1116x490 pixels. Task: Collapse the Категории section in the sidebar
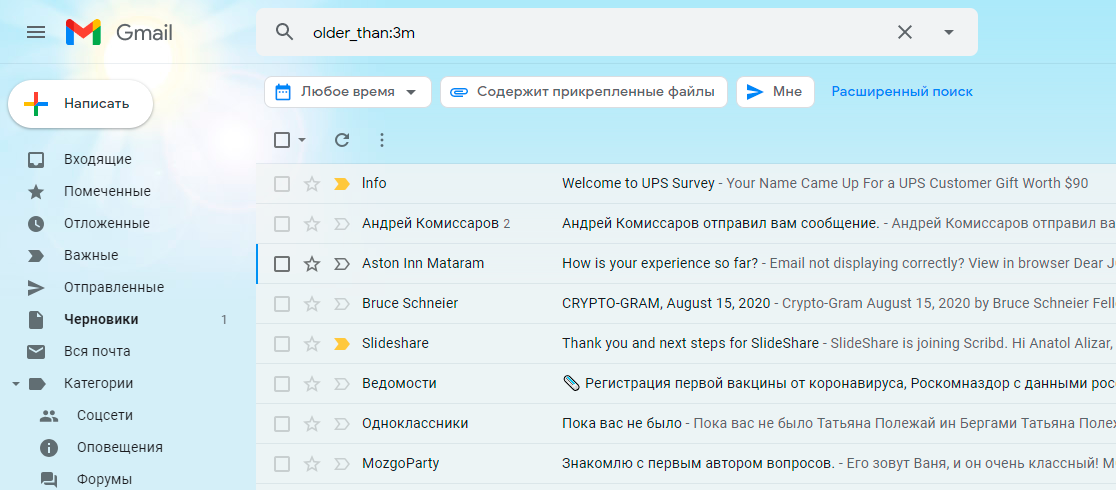coord(15,383)
